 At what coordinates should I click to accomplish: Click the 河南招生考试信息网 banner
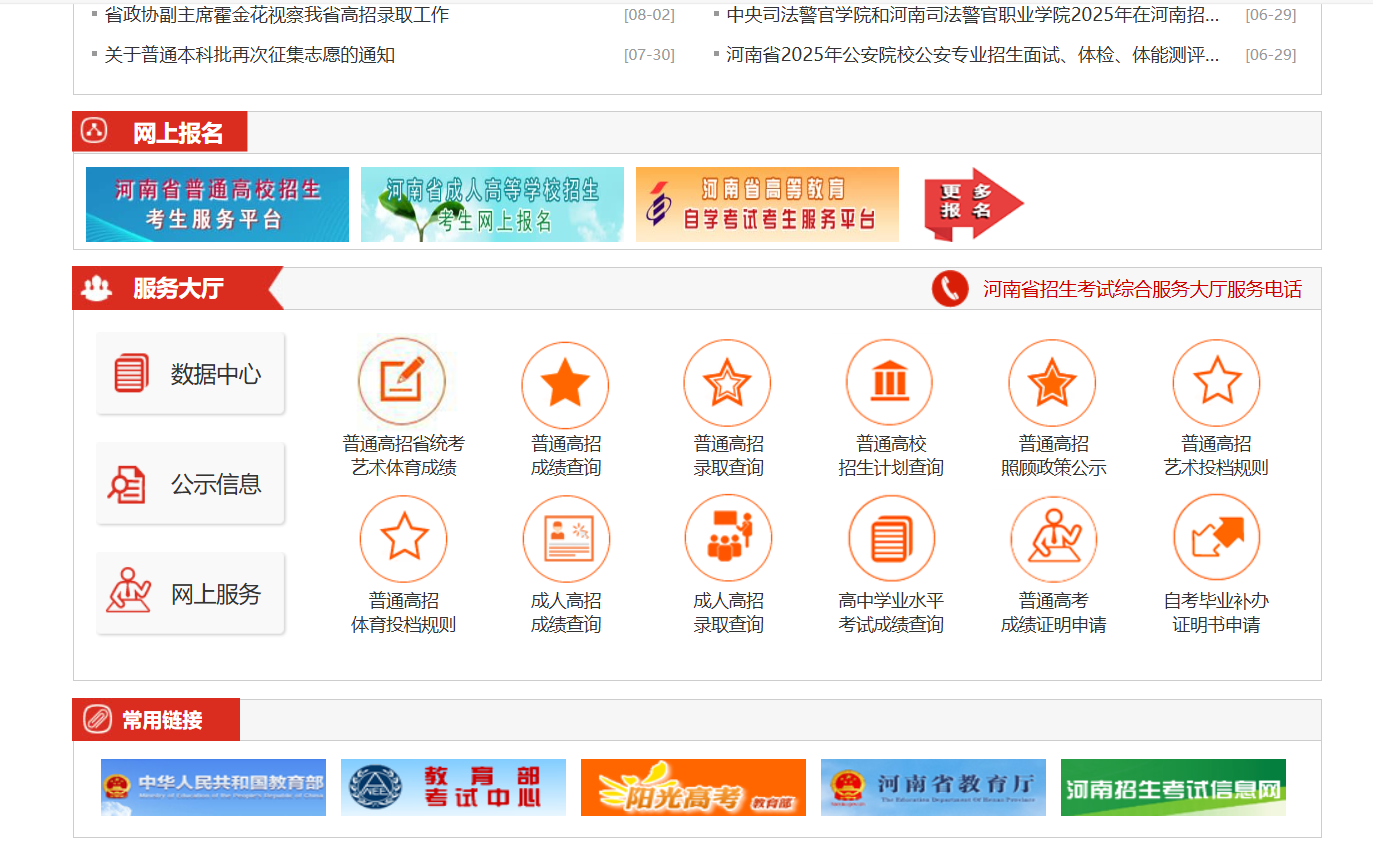(x=1172, y=787)
